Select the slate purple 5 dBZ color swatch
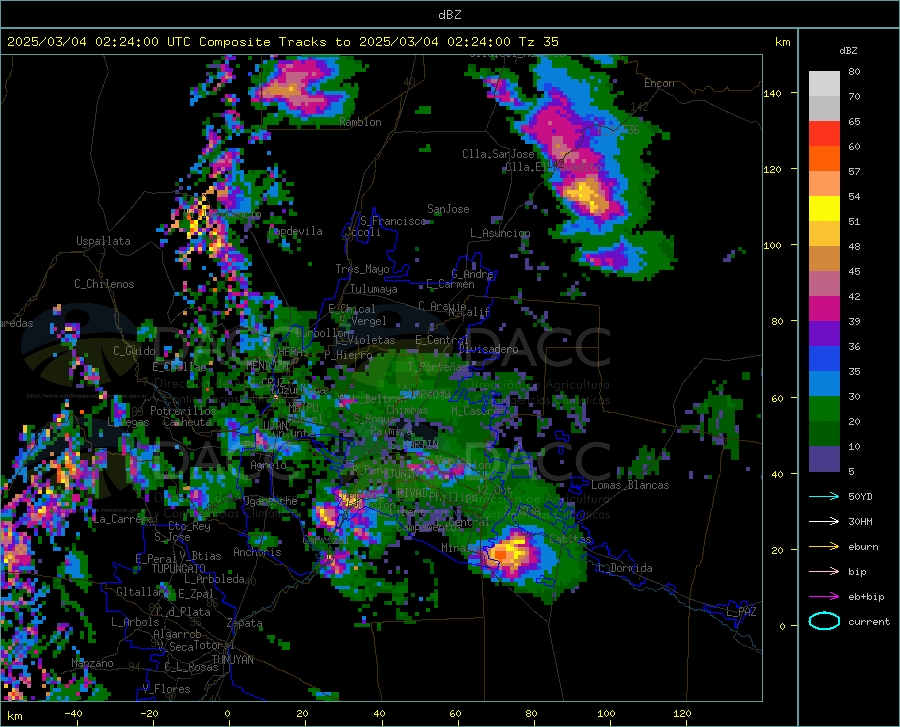900x727 pixels. click(x=824, y=459)
